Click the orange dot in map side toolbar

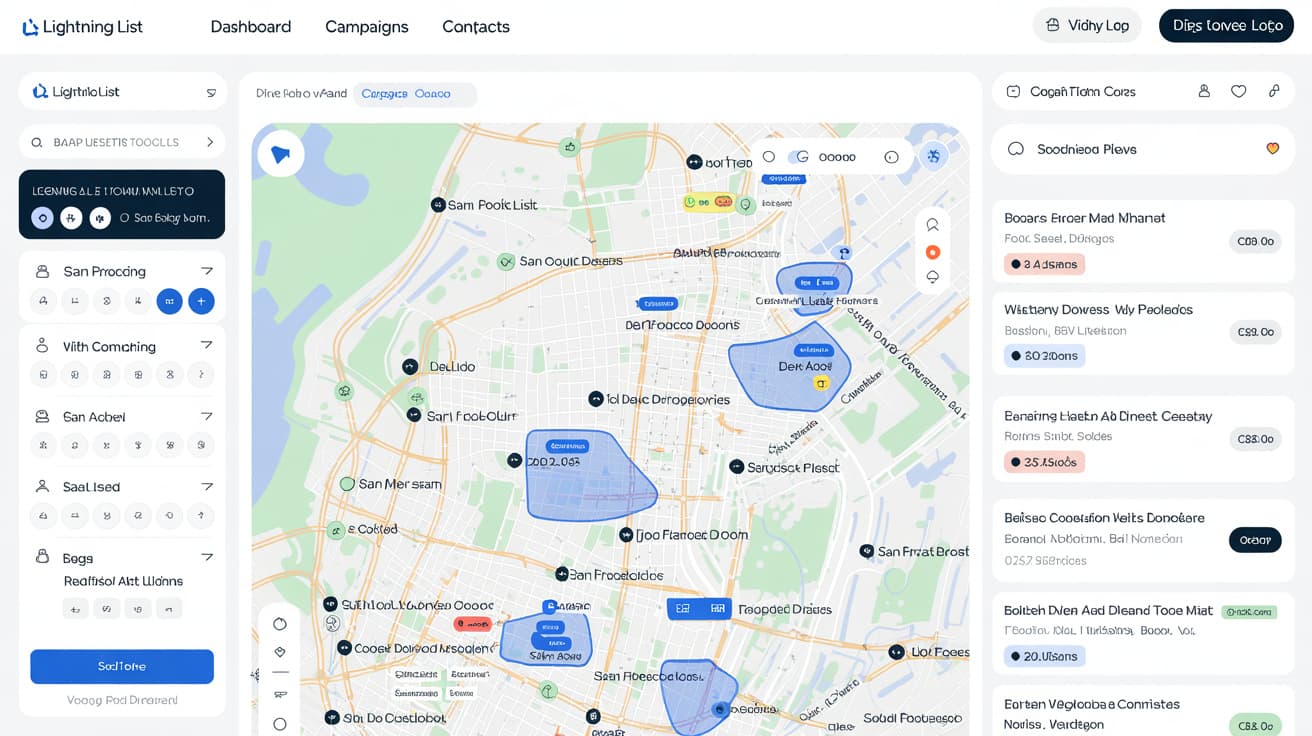[932, 252]
